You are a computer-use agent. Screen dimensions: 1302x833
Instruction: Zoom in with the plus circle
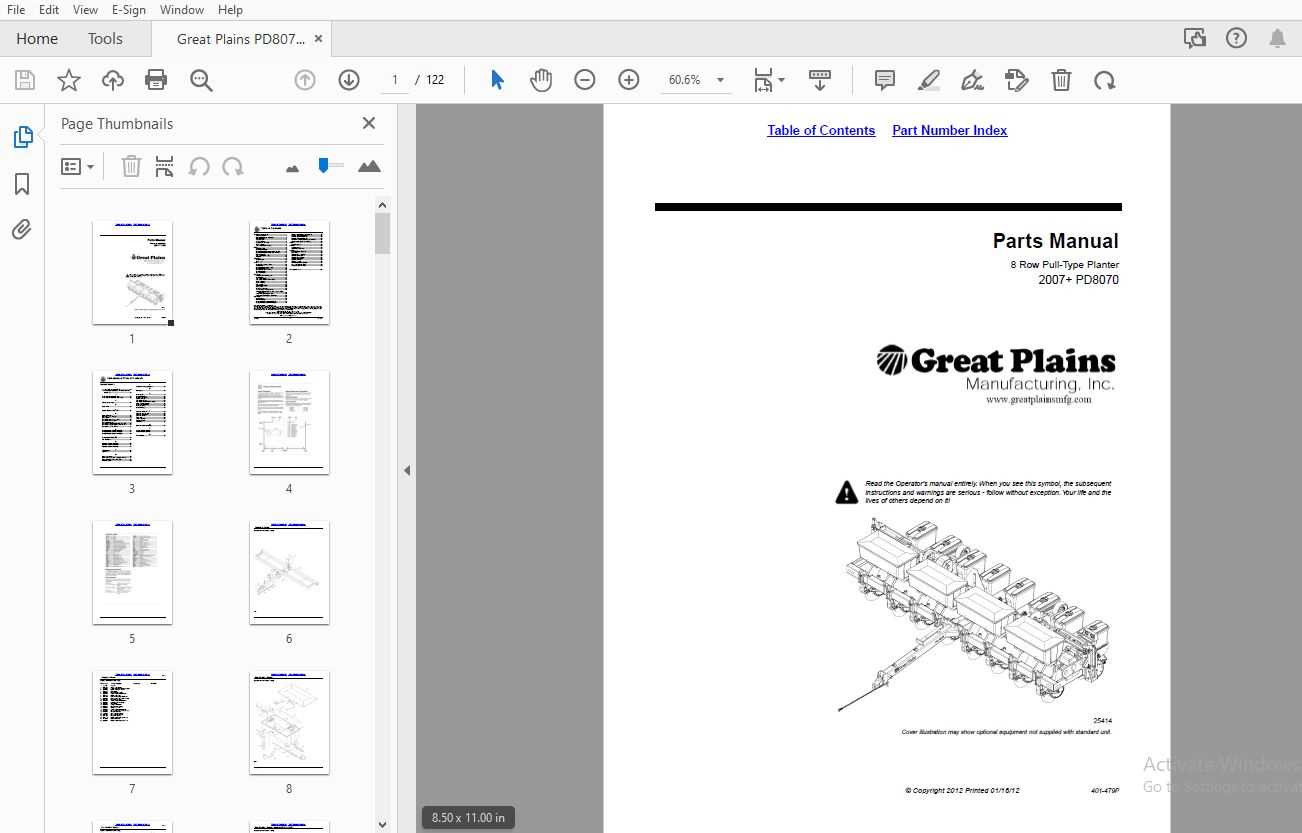pos(629,80)
